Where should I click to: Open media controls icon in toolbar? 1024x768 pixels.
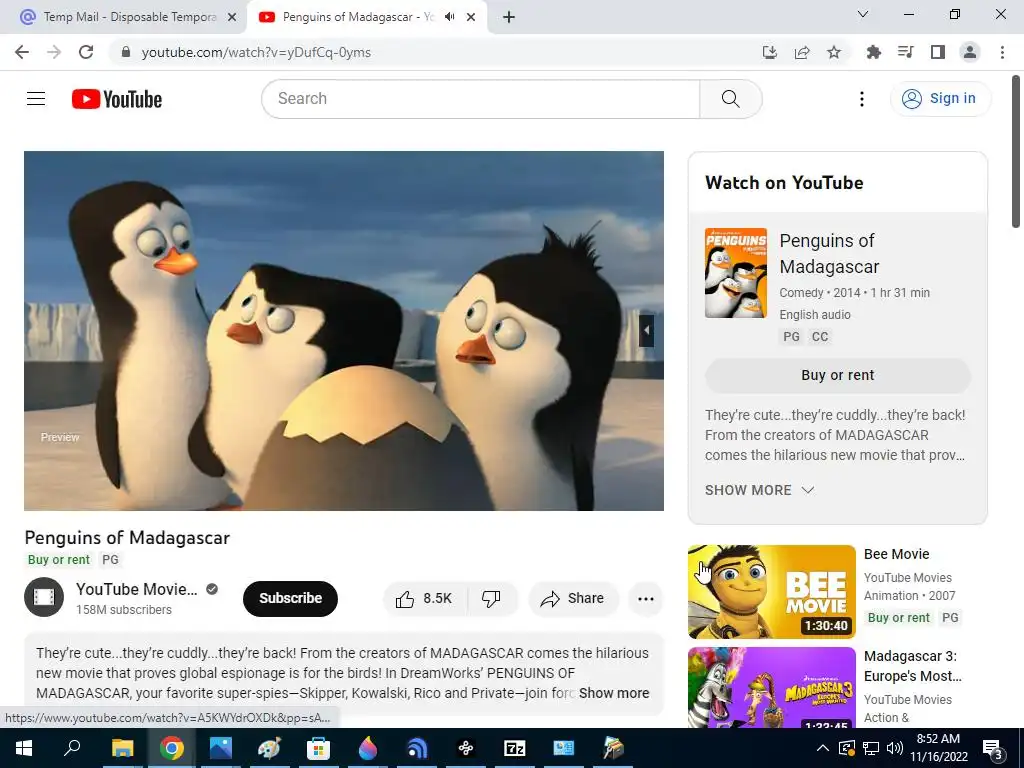click(x=905, y=52)
